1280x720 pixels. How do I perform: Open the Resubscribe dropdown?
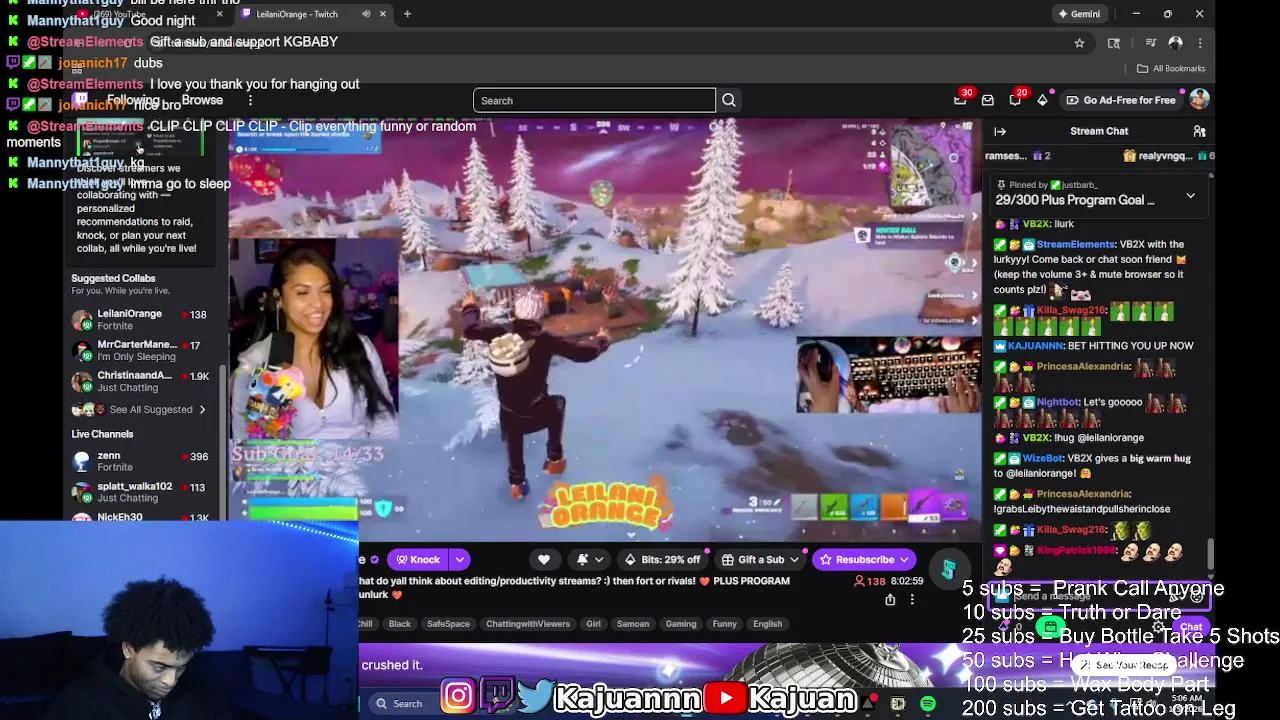[903, 560]
